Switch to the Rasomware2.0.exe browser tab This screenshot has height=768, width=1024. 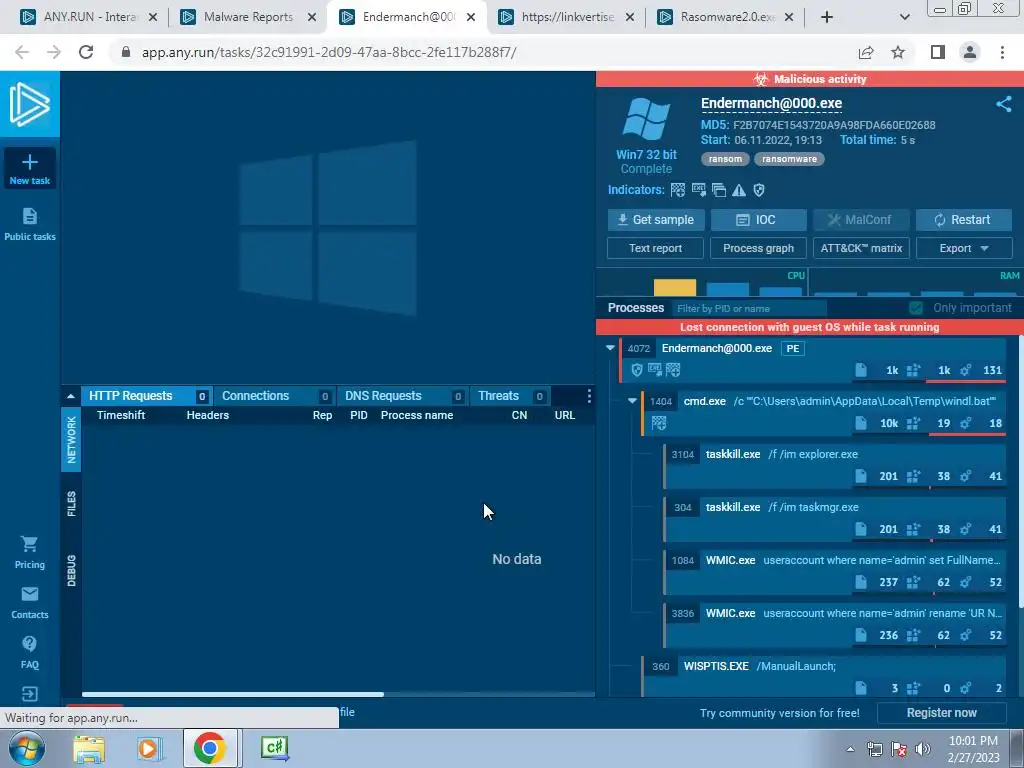(727, 17)
